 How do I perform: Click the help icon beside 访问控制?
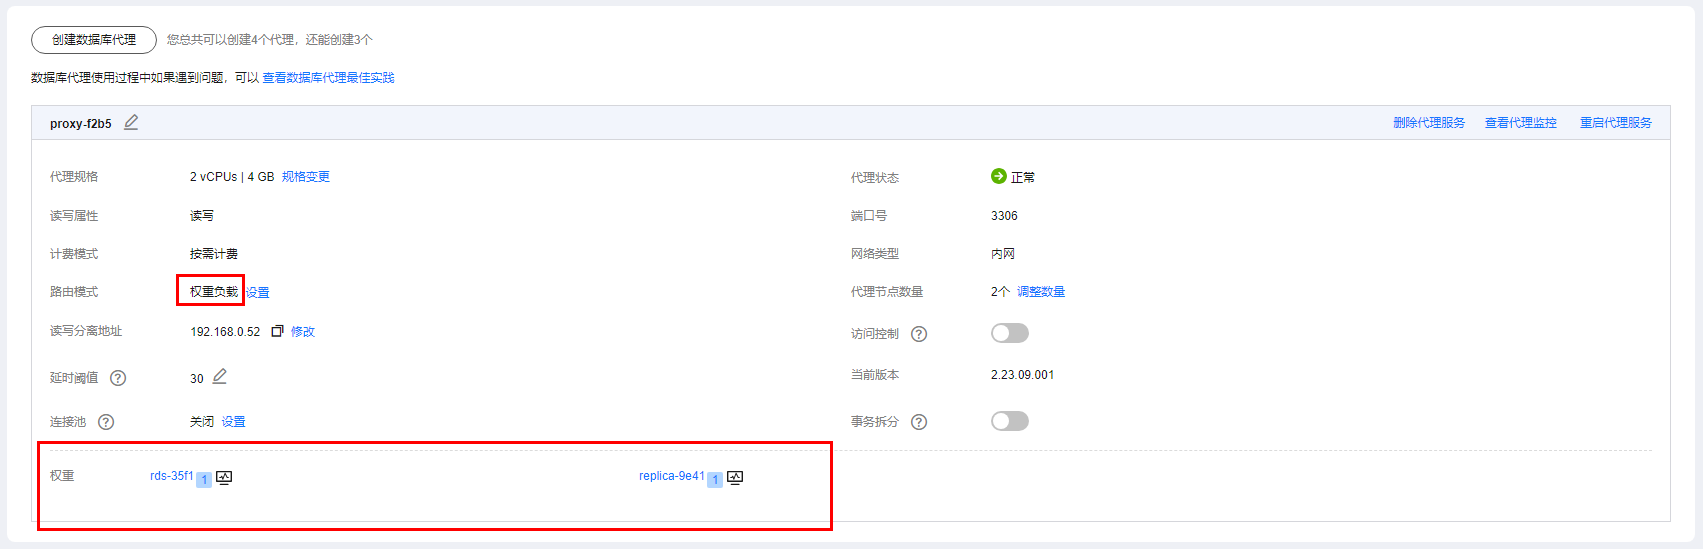click(x=919, y=334)
